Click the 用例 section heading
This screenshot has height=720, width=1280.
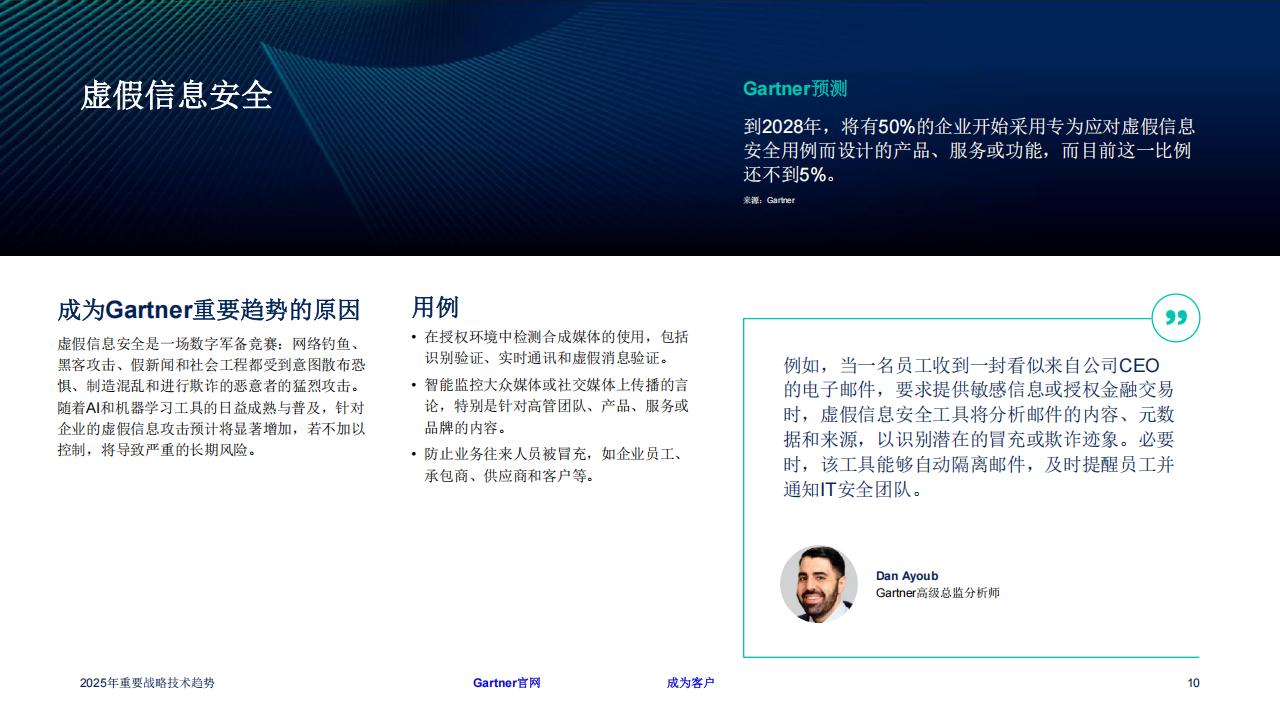click(435, 306)
